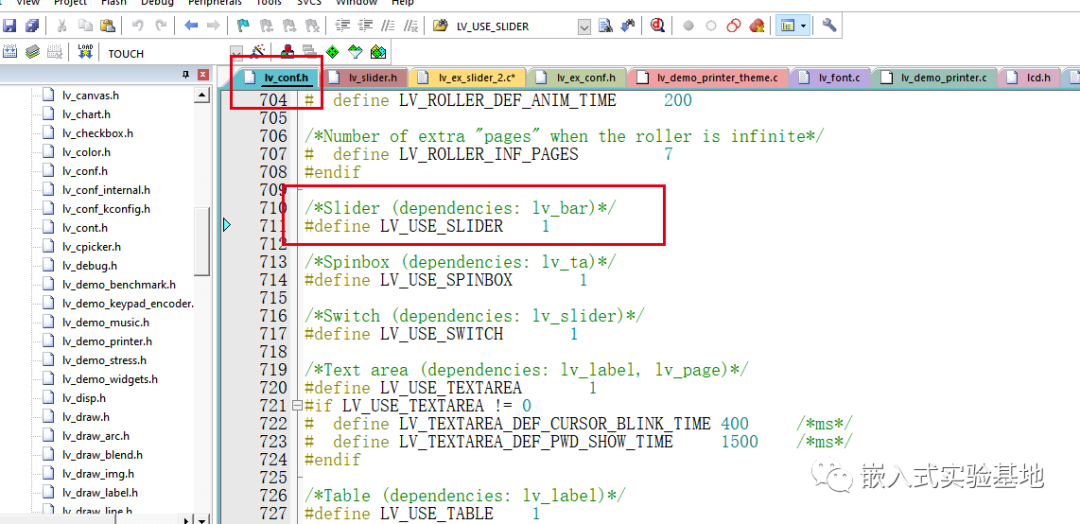Open Find in Files folder icon

pyautogui.click(x=439, y=26)
